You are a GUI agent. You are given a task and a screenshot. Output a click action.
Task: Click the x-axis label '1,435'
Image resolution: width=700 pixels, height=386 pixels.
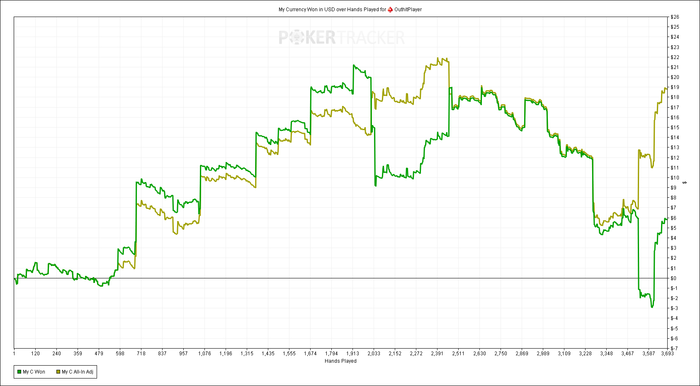pyautogui.click(x=268, y=353)
